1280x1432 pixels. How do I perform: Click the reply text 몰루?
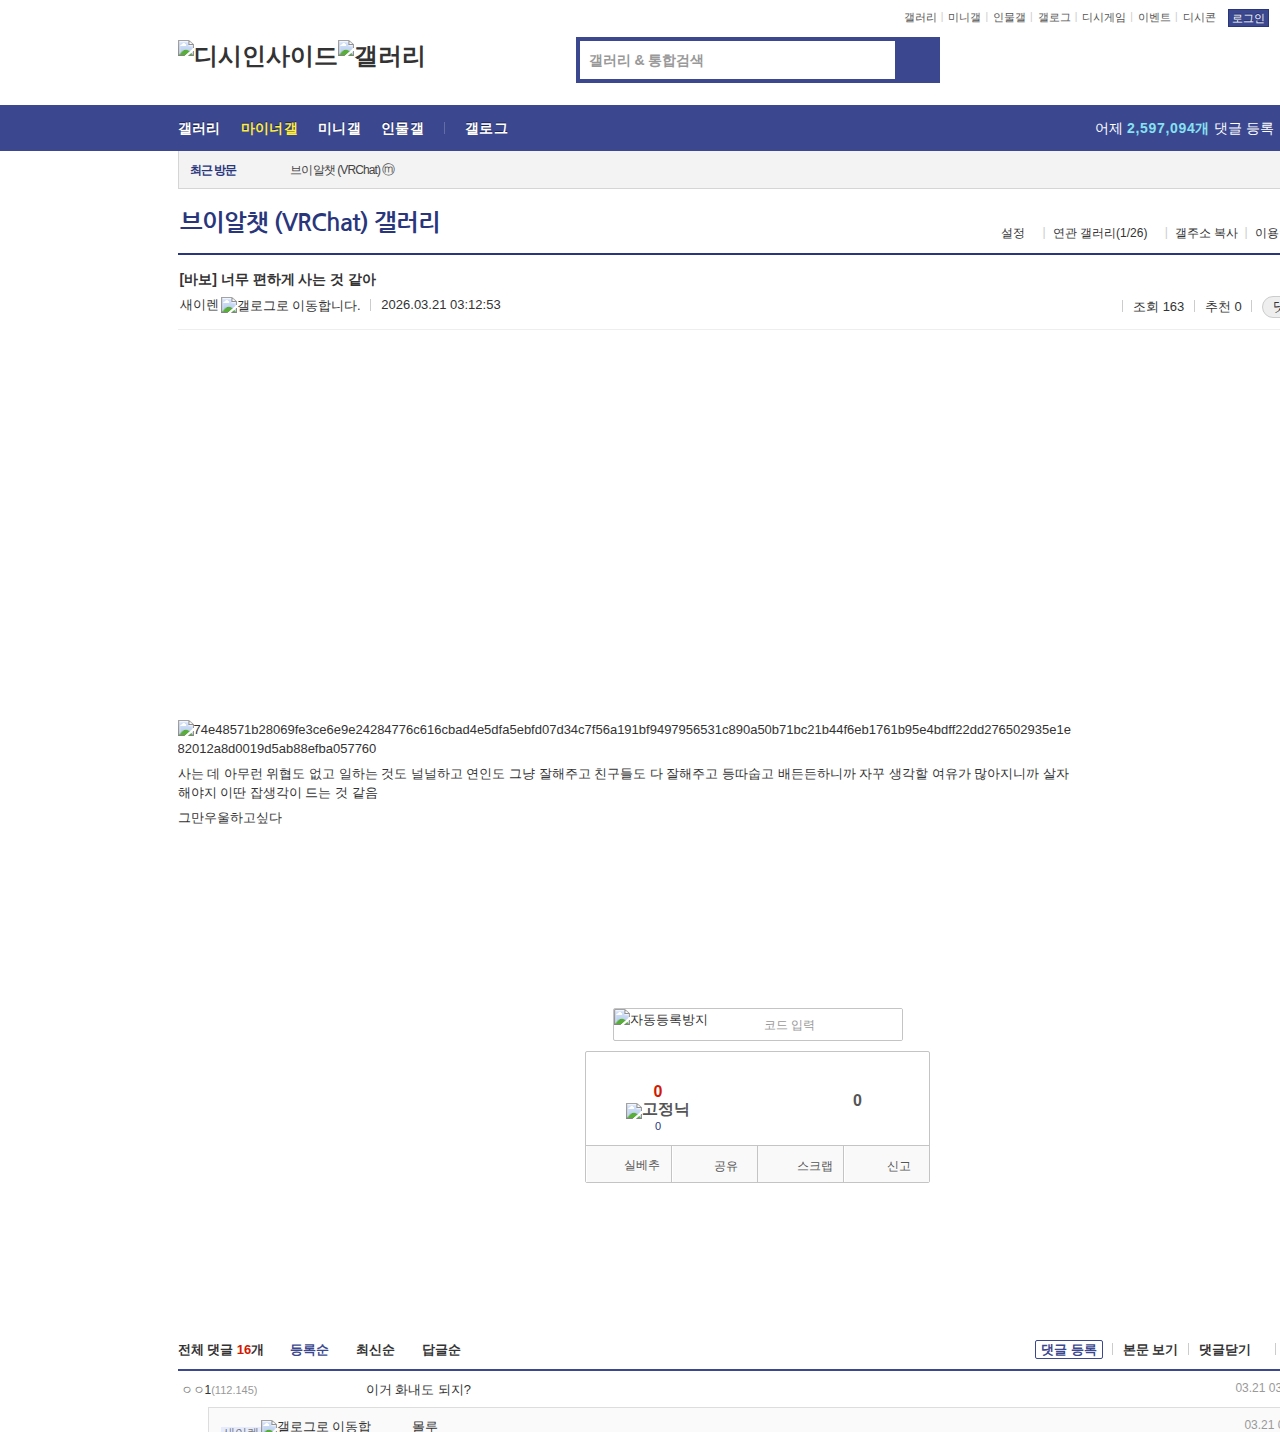click(425, 1425)
